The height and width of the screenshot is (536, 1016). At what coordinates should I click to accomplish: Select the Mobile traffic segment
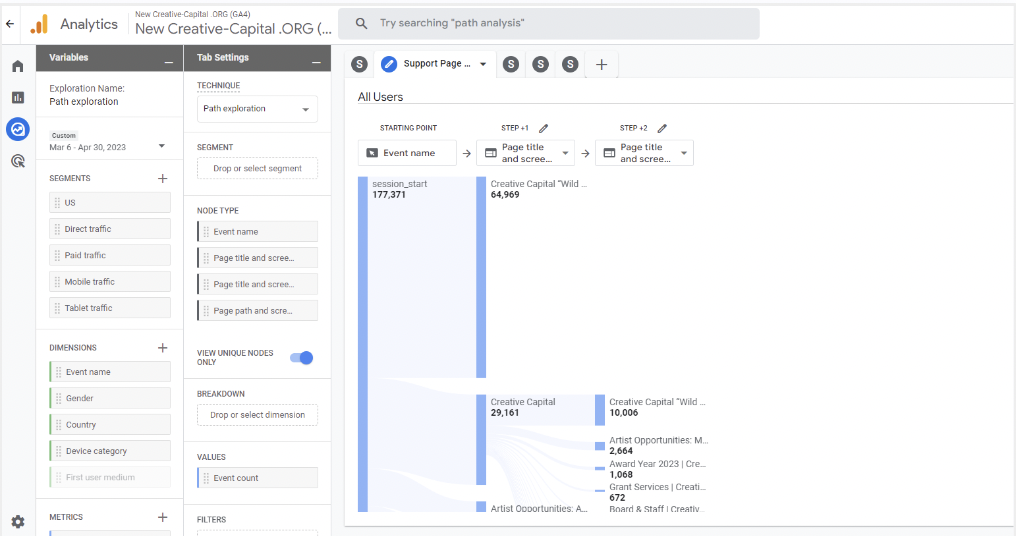110,282
